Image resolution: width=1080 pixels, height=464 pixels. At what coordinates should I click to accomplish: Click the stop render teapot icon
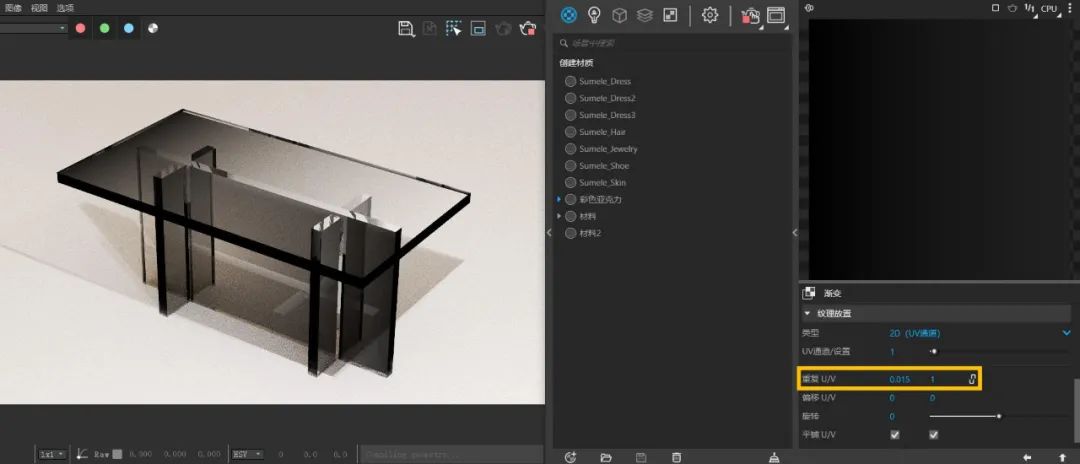point(528,28)
